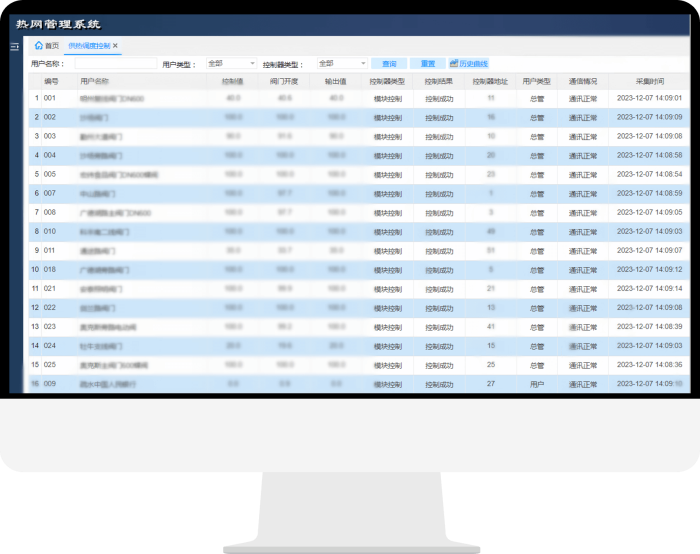Click the 编号 column header
This screenshot has height=554, width=700.
click(x=51, y=81)
